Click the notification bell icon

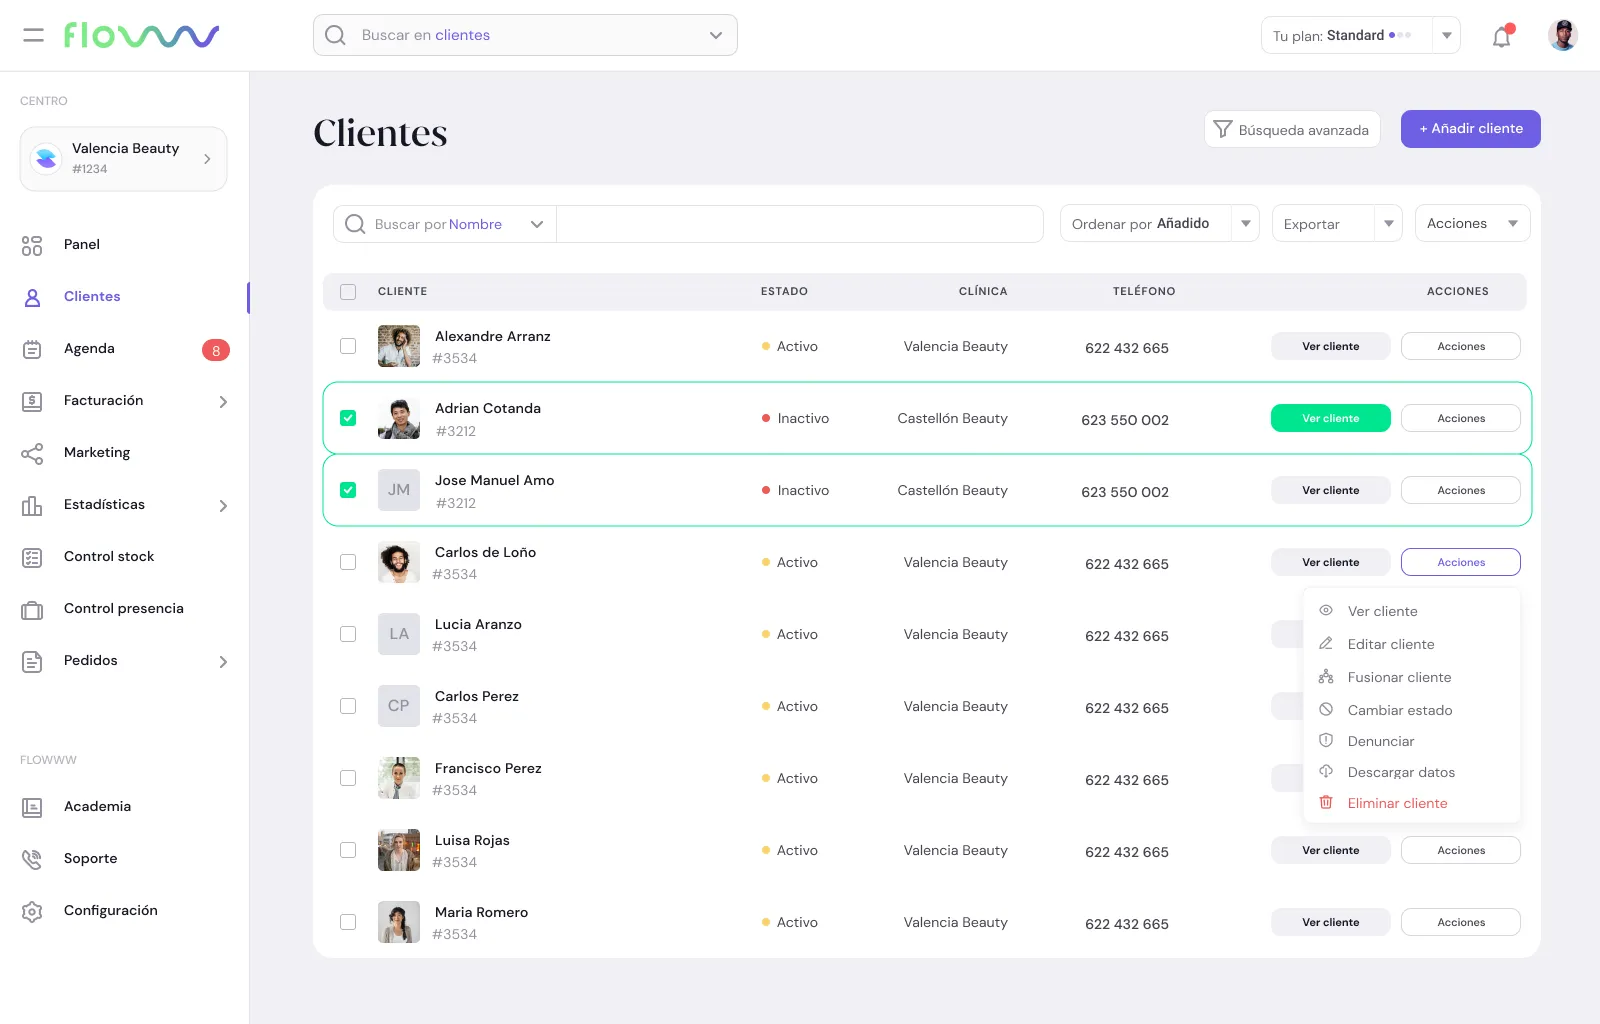pos(1501,37)
